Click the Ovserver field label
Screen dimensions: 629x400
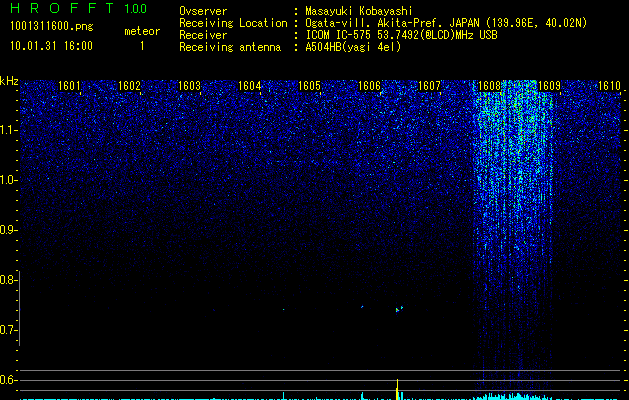(x=203, y=11)
